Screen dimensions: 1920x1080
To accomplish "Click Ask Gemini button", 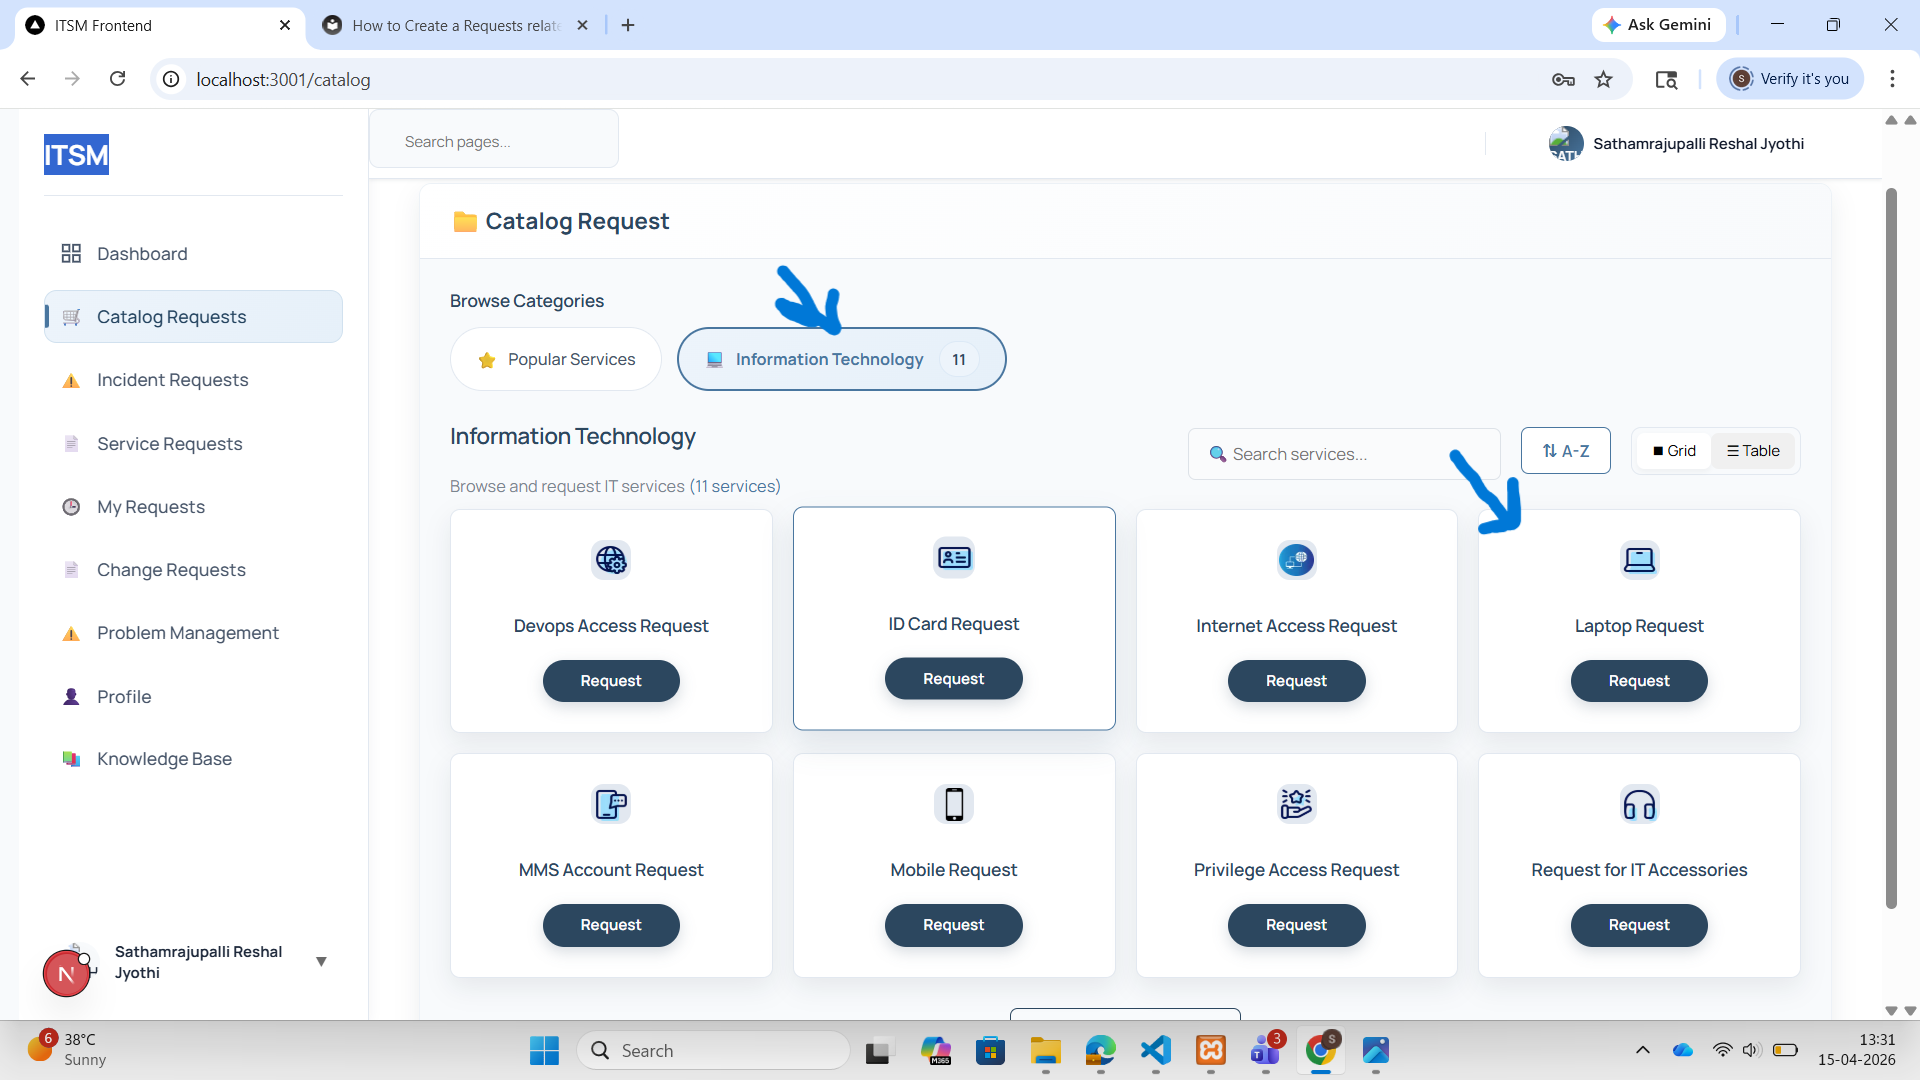I will point(1658,25).
